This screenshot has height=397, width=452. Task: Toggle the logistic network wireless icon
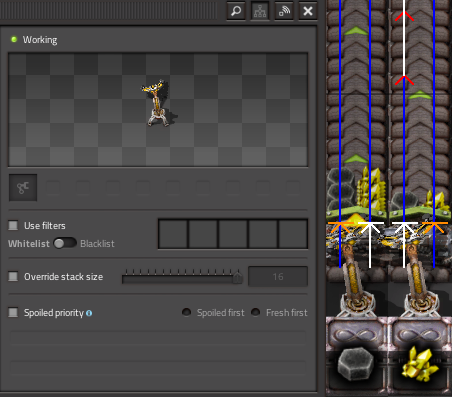coord(284,11)
